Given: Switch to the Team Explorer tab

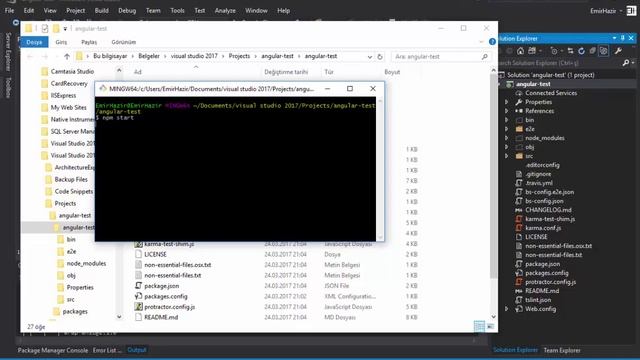Looking at the screenshot, I should pyautogui.click(x=562, y=350).
